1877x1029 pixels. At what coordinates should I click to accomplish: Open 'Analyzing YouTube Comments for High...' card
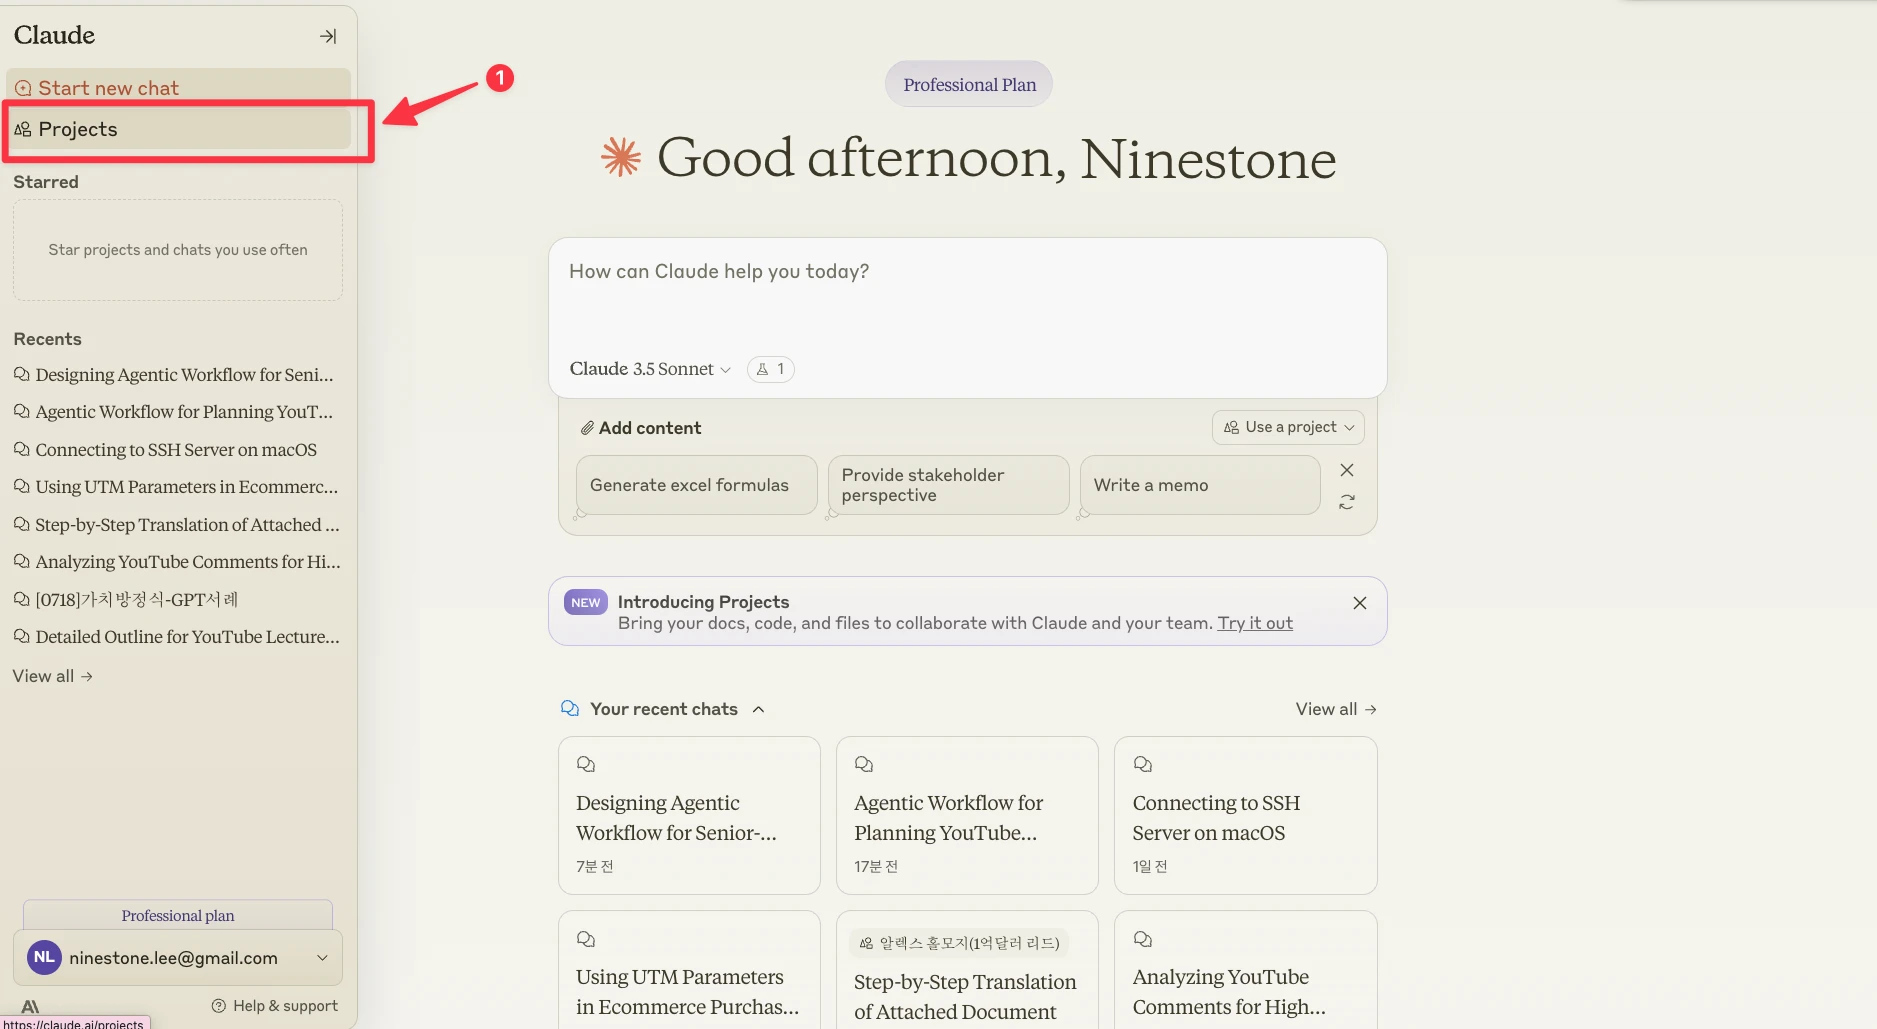pos(1245,970)
